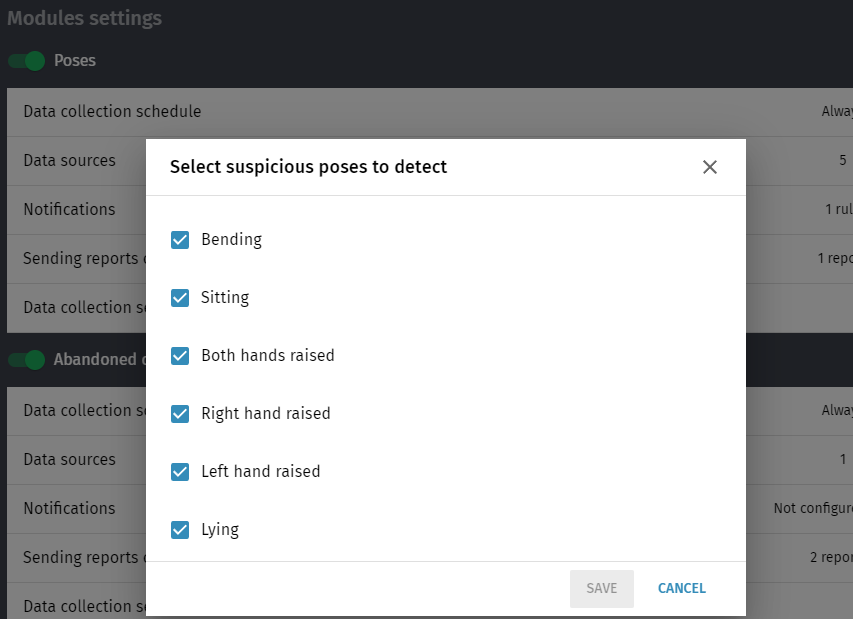Click the Sitting label text
This screenshot has width=853, height=619.
225,298
